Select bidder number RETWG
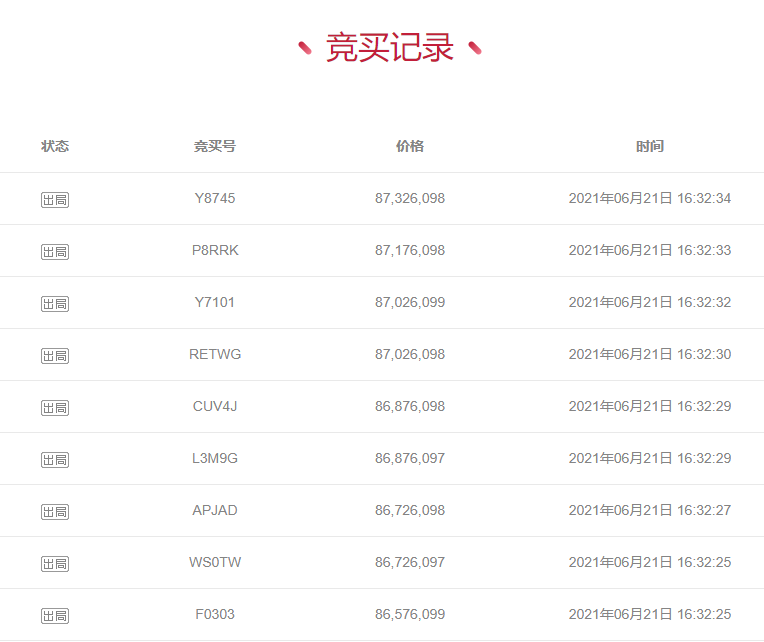Screen dimensions: 764x642 [215, 354]
